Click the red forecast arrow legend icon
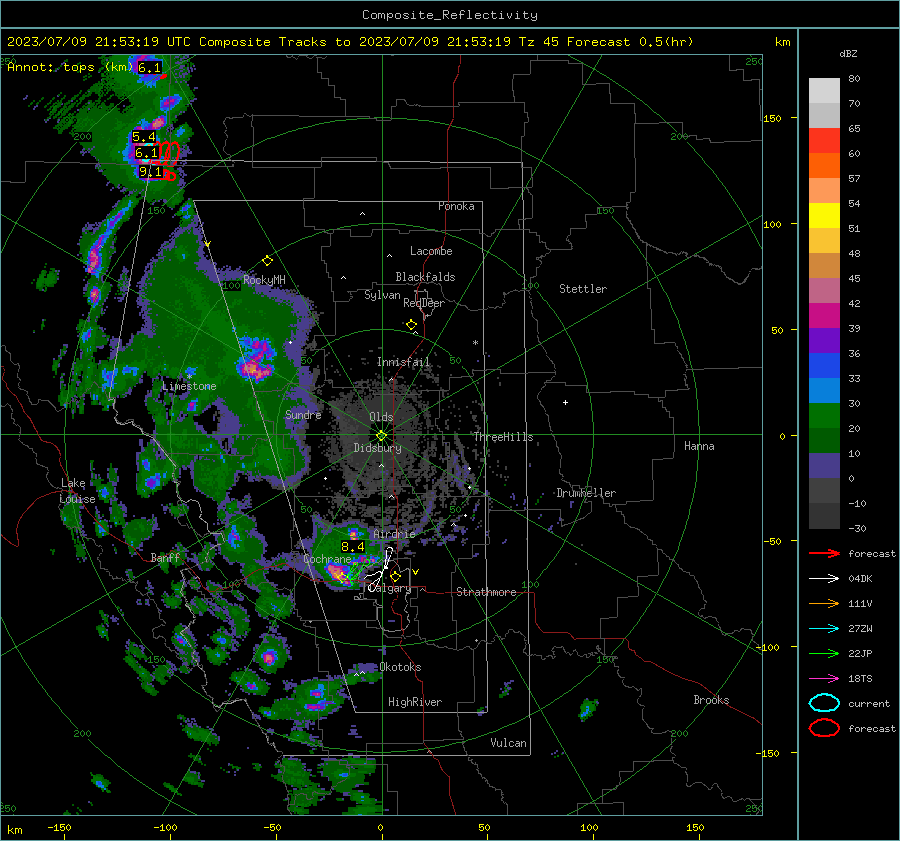 pyautogui.click(x=824, y=553)
